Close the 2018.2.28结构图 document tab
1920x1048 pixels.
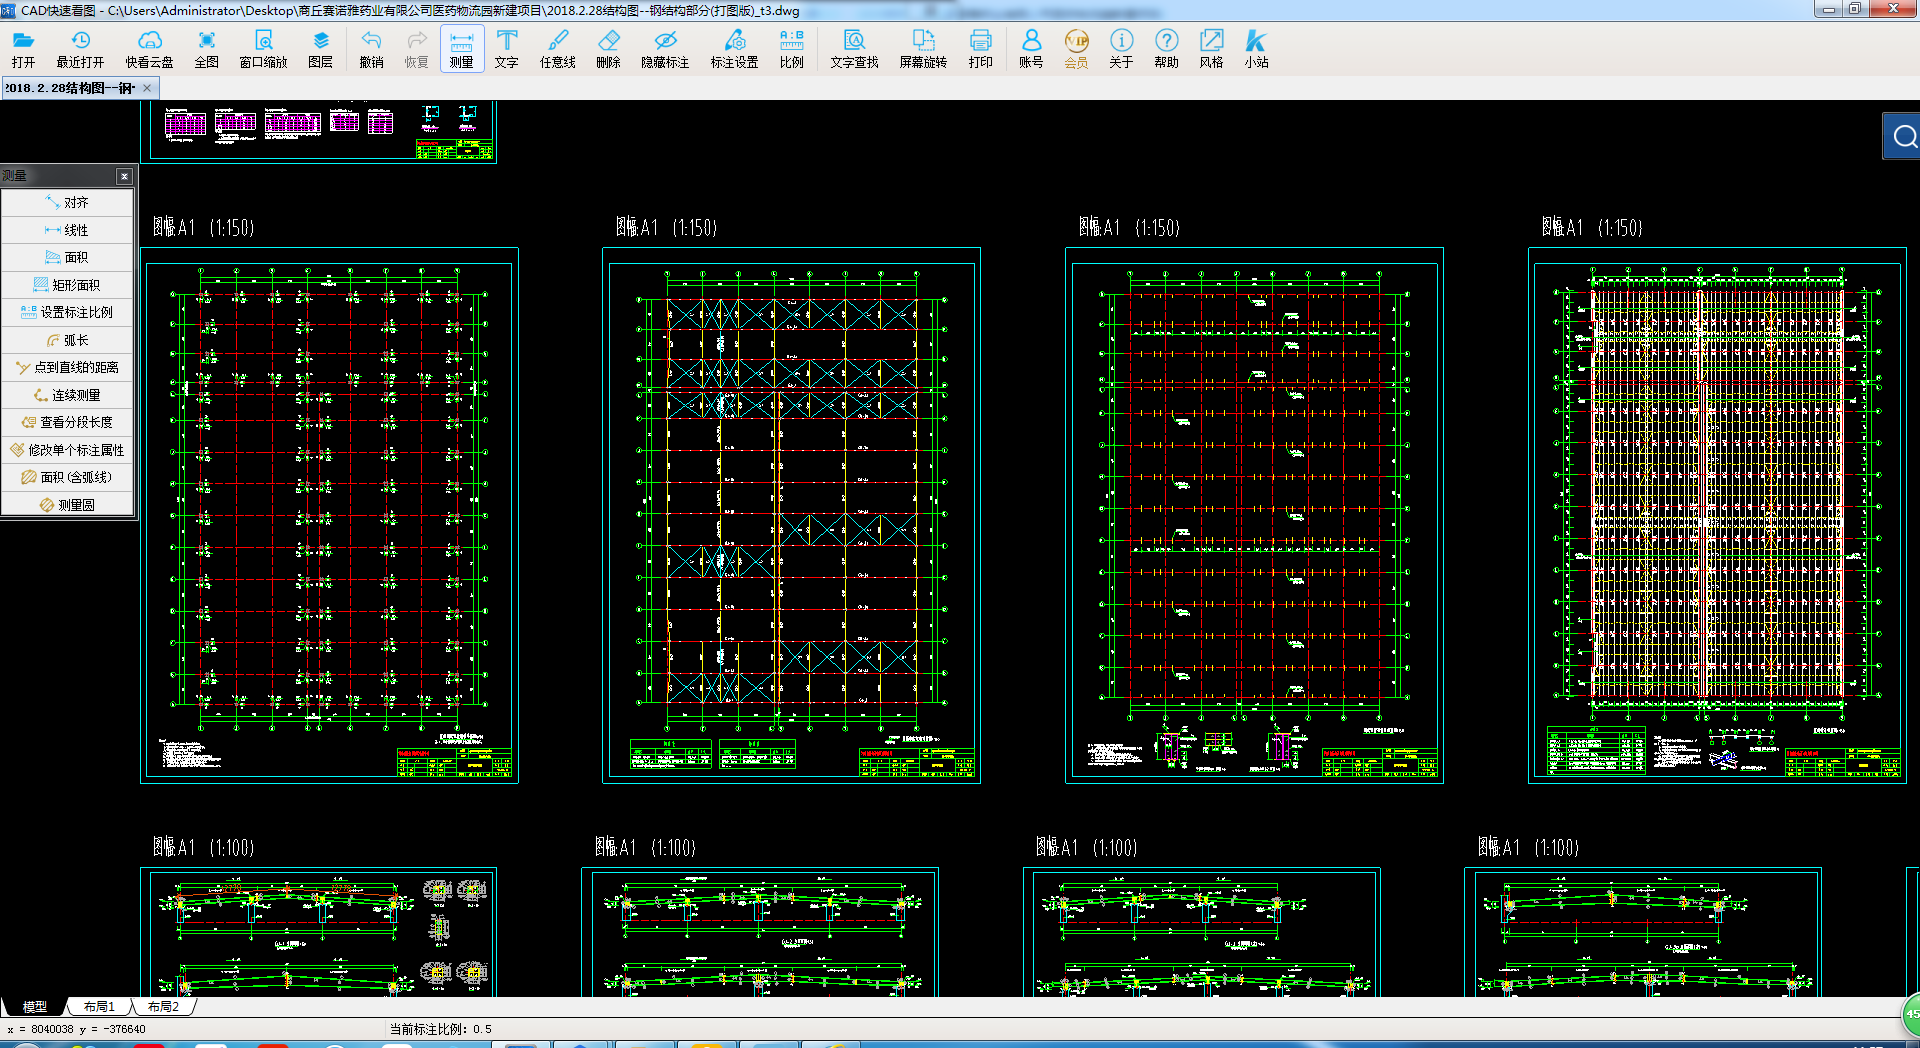147,88
